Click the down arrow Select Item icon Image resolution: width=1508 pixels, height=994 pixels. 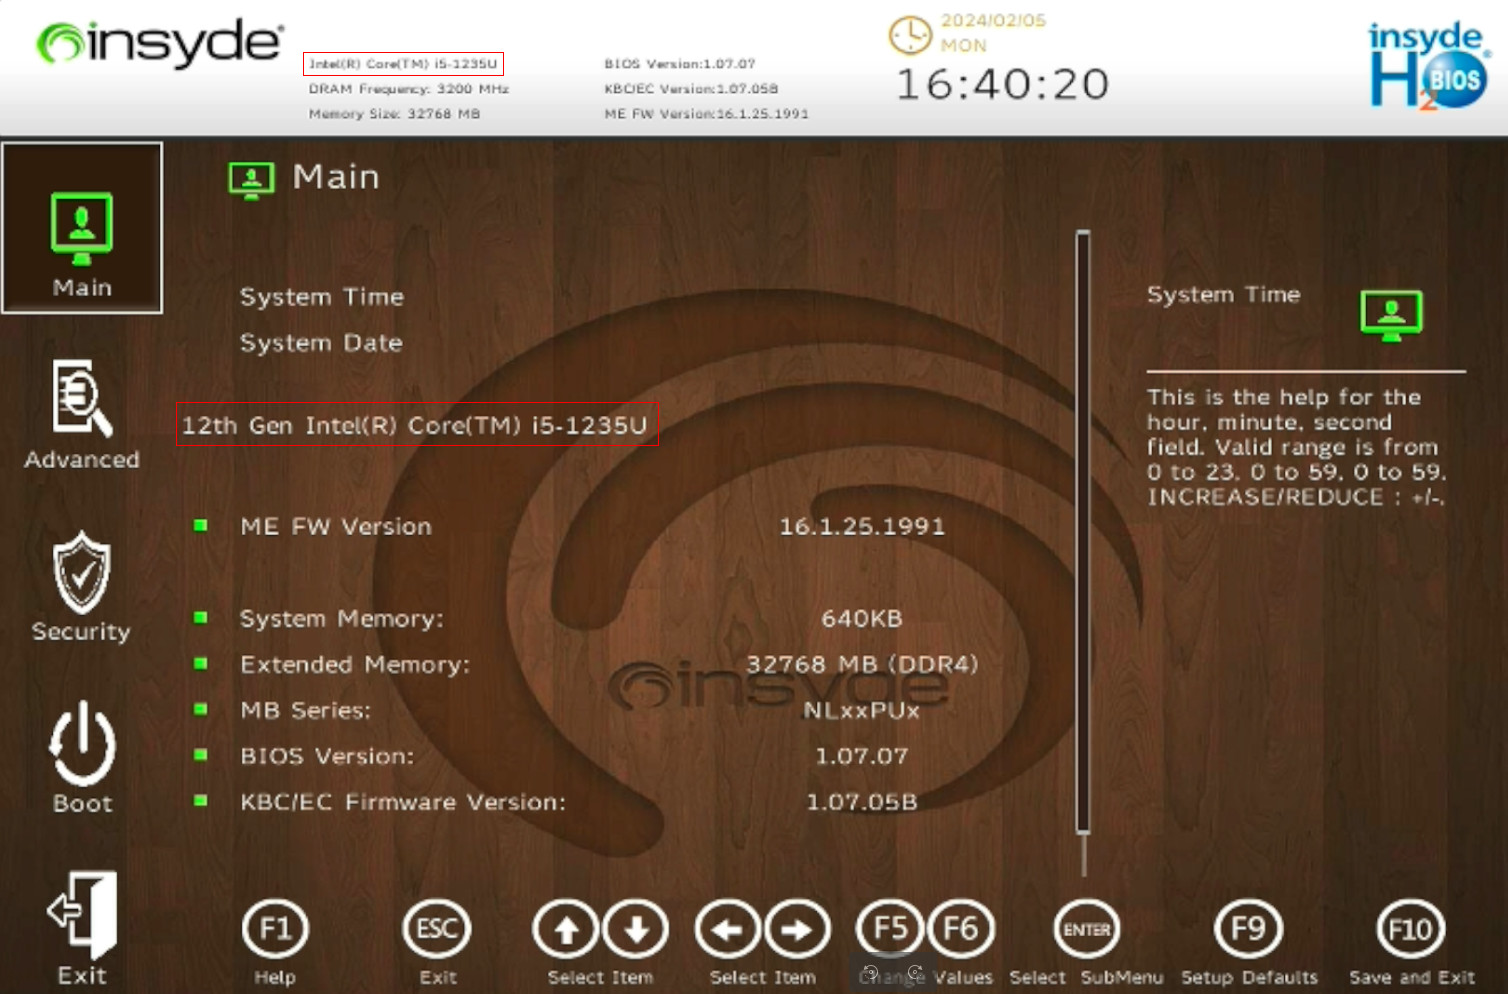point(636,930)
